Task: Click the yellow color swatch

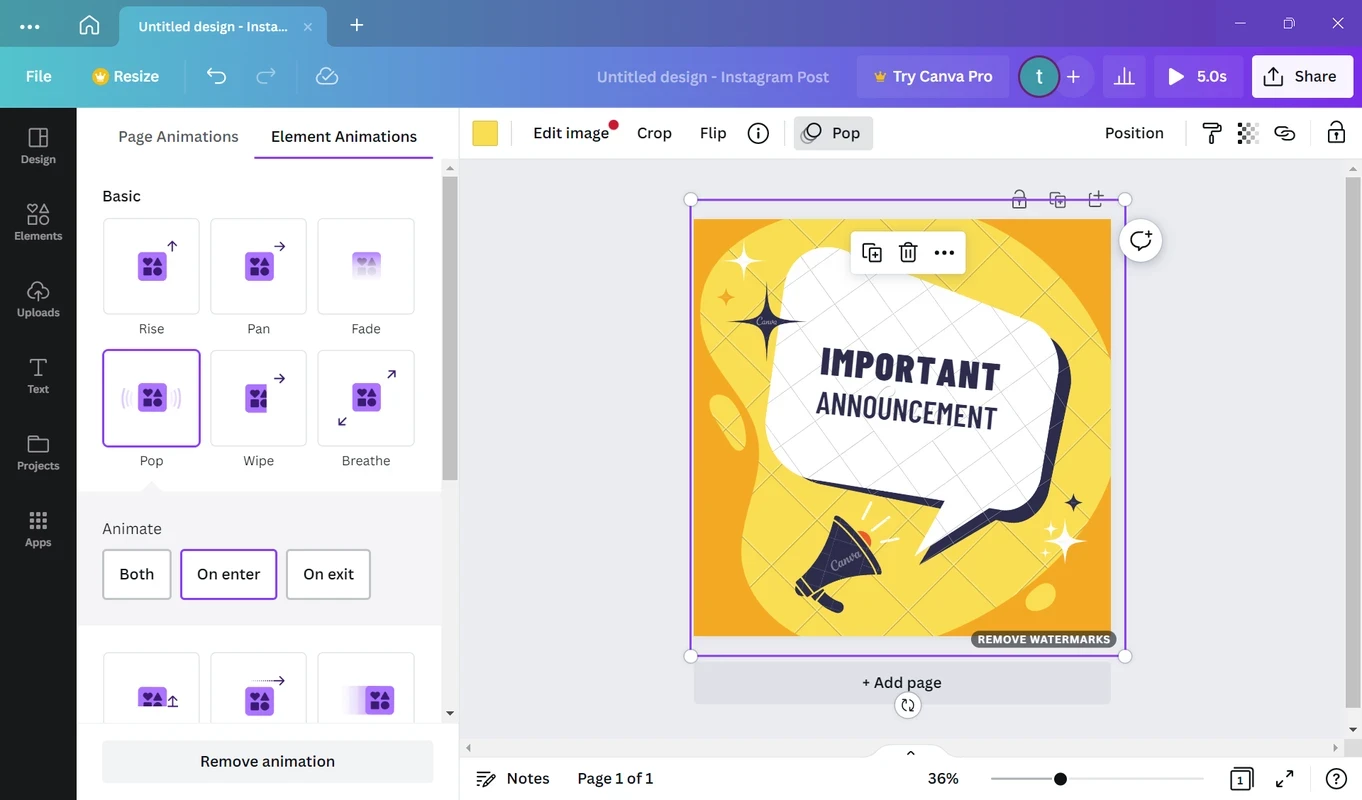Action: pyautogui.click(x=485, y=133)
